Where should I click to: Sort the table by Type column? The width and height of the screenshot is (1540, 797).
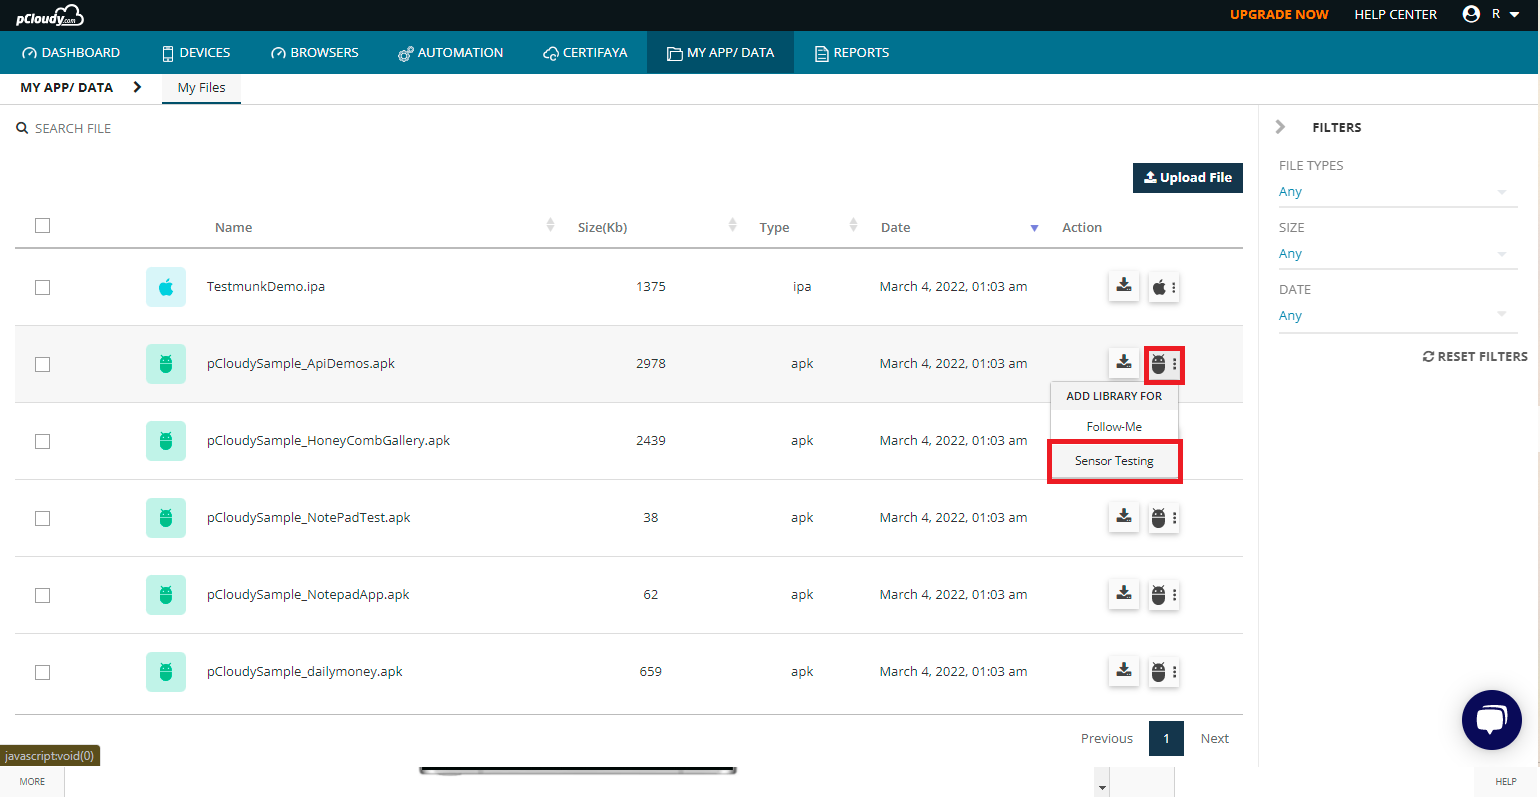point(853,226)
